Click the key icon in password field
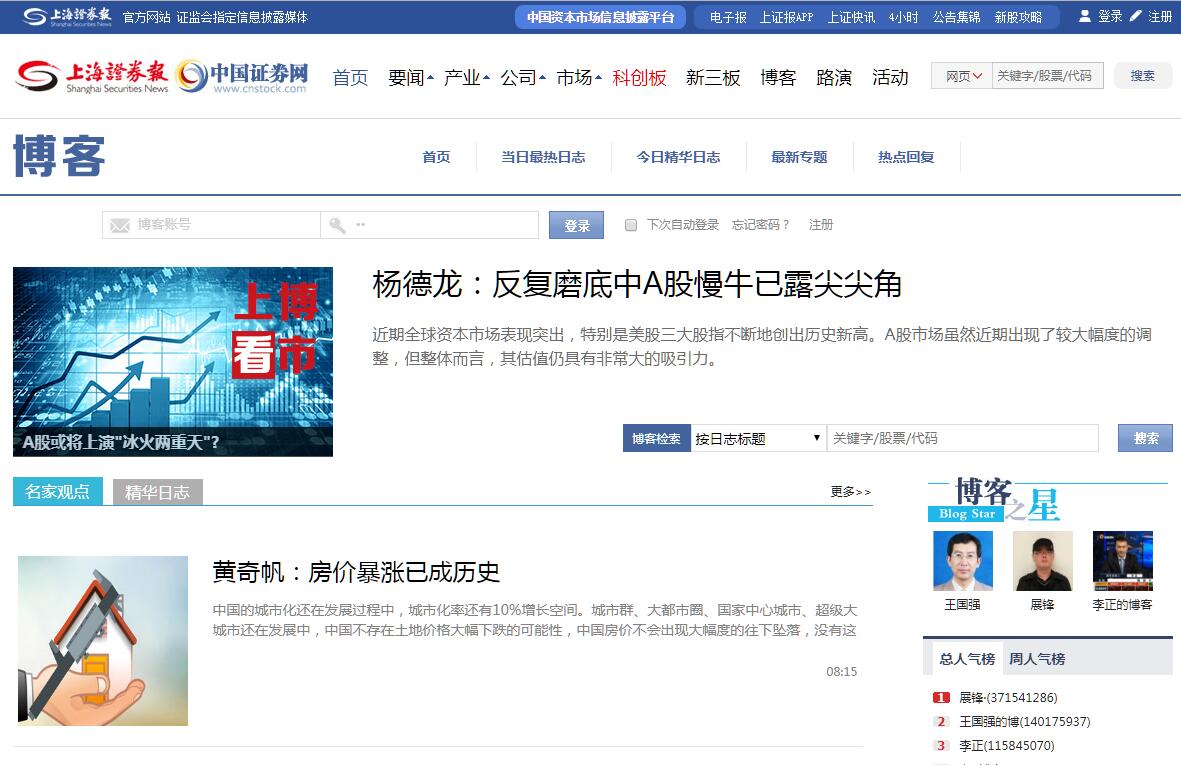 pos(338,225)
